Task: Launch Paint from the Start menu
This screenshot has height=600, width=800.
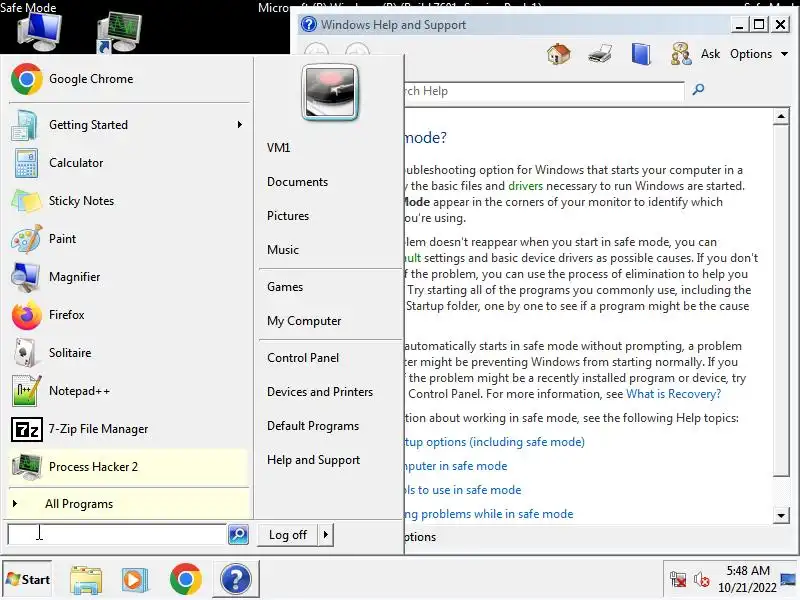Action: tap(128, 239)
